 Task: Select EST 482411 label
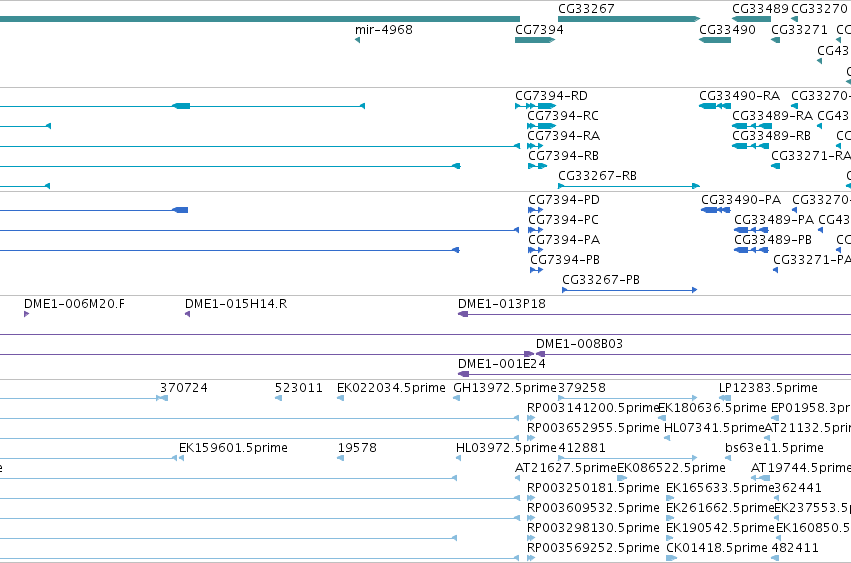pyautogui.click(x=795, y=548)
